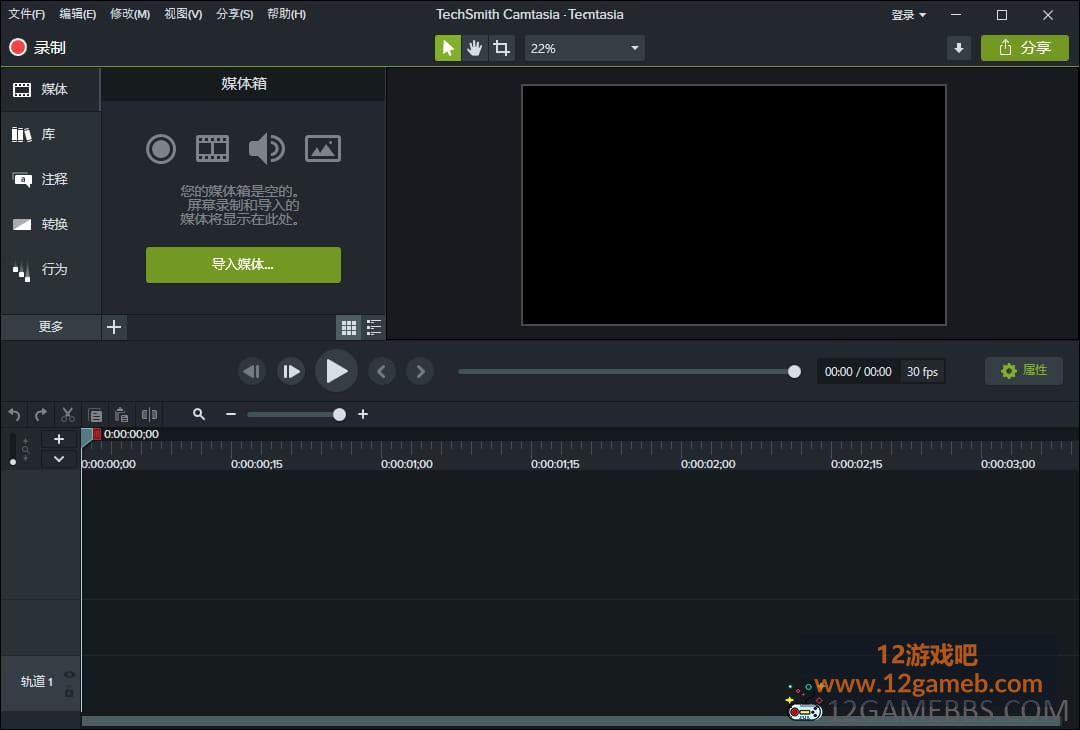Screen dimensions: 1080x730
Task: Click the picture image icon in media bin
Action: pyautogui.click(x=322, y=148)
